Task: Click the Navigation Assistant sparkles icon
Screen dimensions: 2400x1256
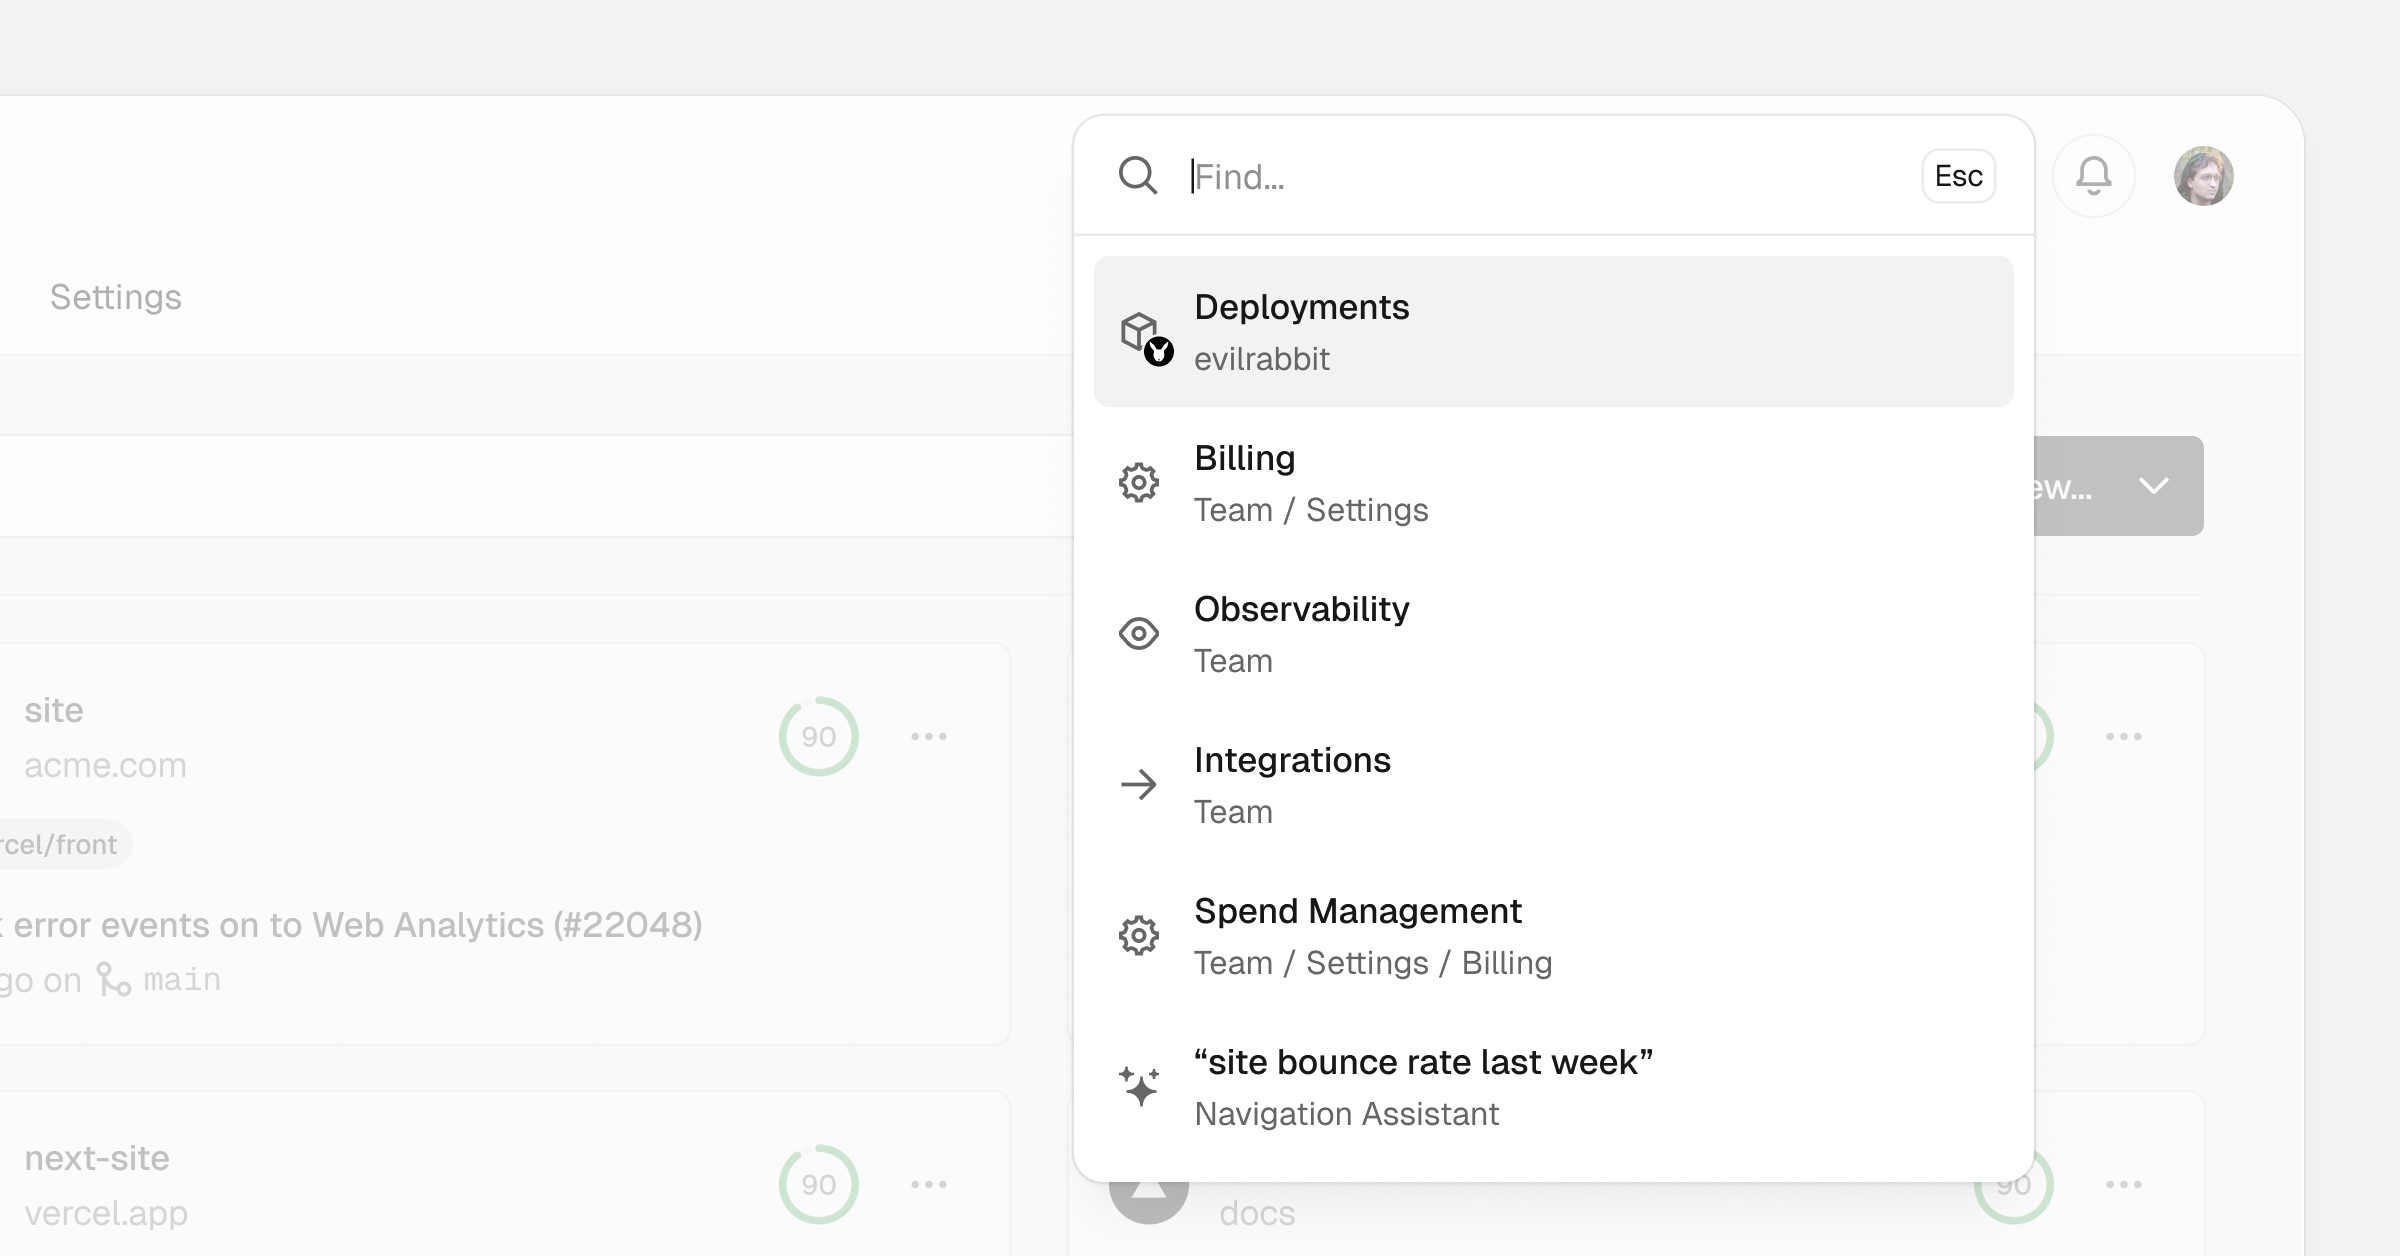Action: coord(1139,1086)
